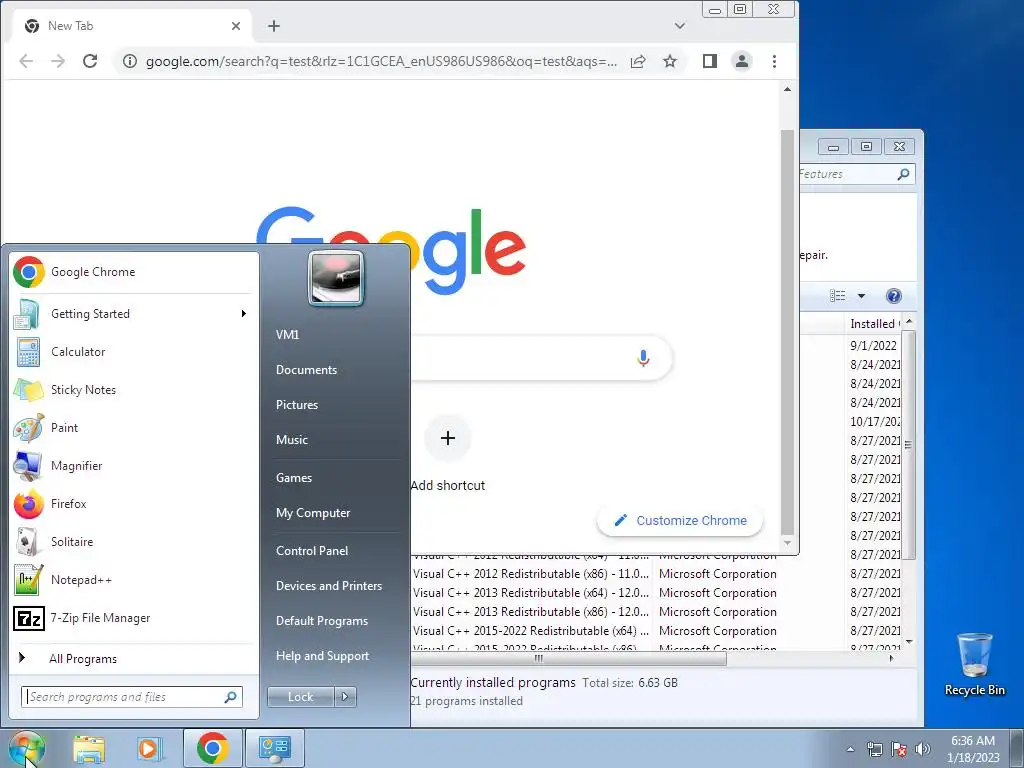Start Paint from the Start menu
This screenshot has height=768, width=1024.
(134, 428)
